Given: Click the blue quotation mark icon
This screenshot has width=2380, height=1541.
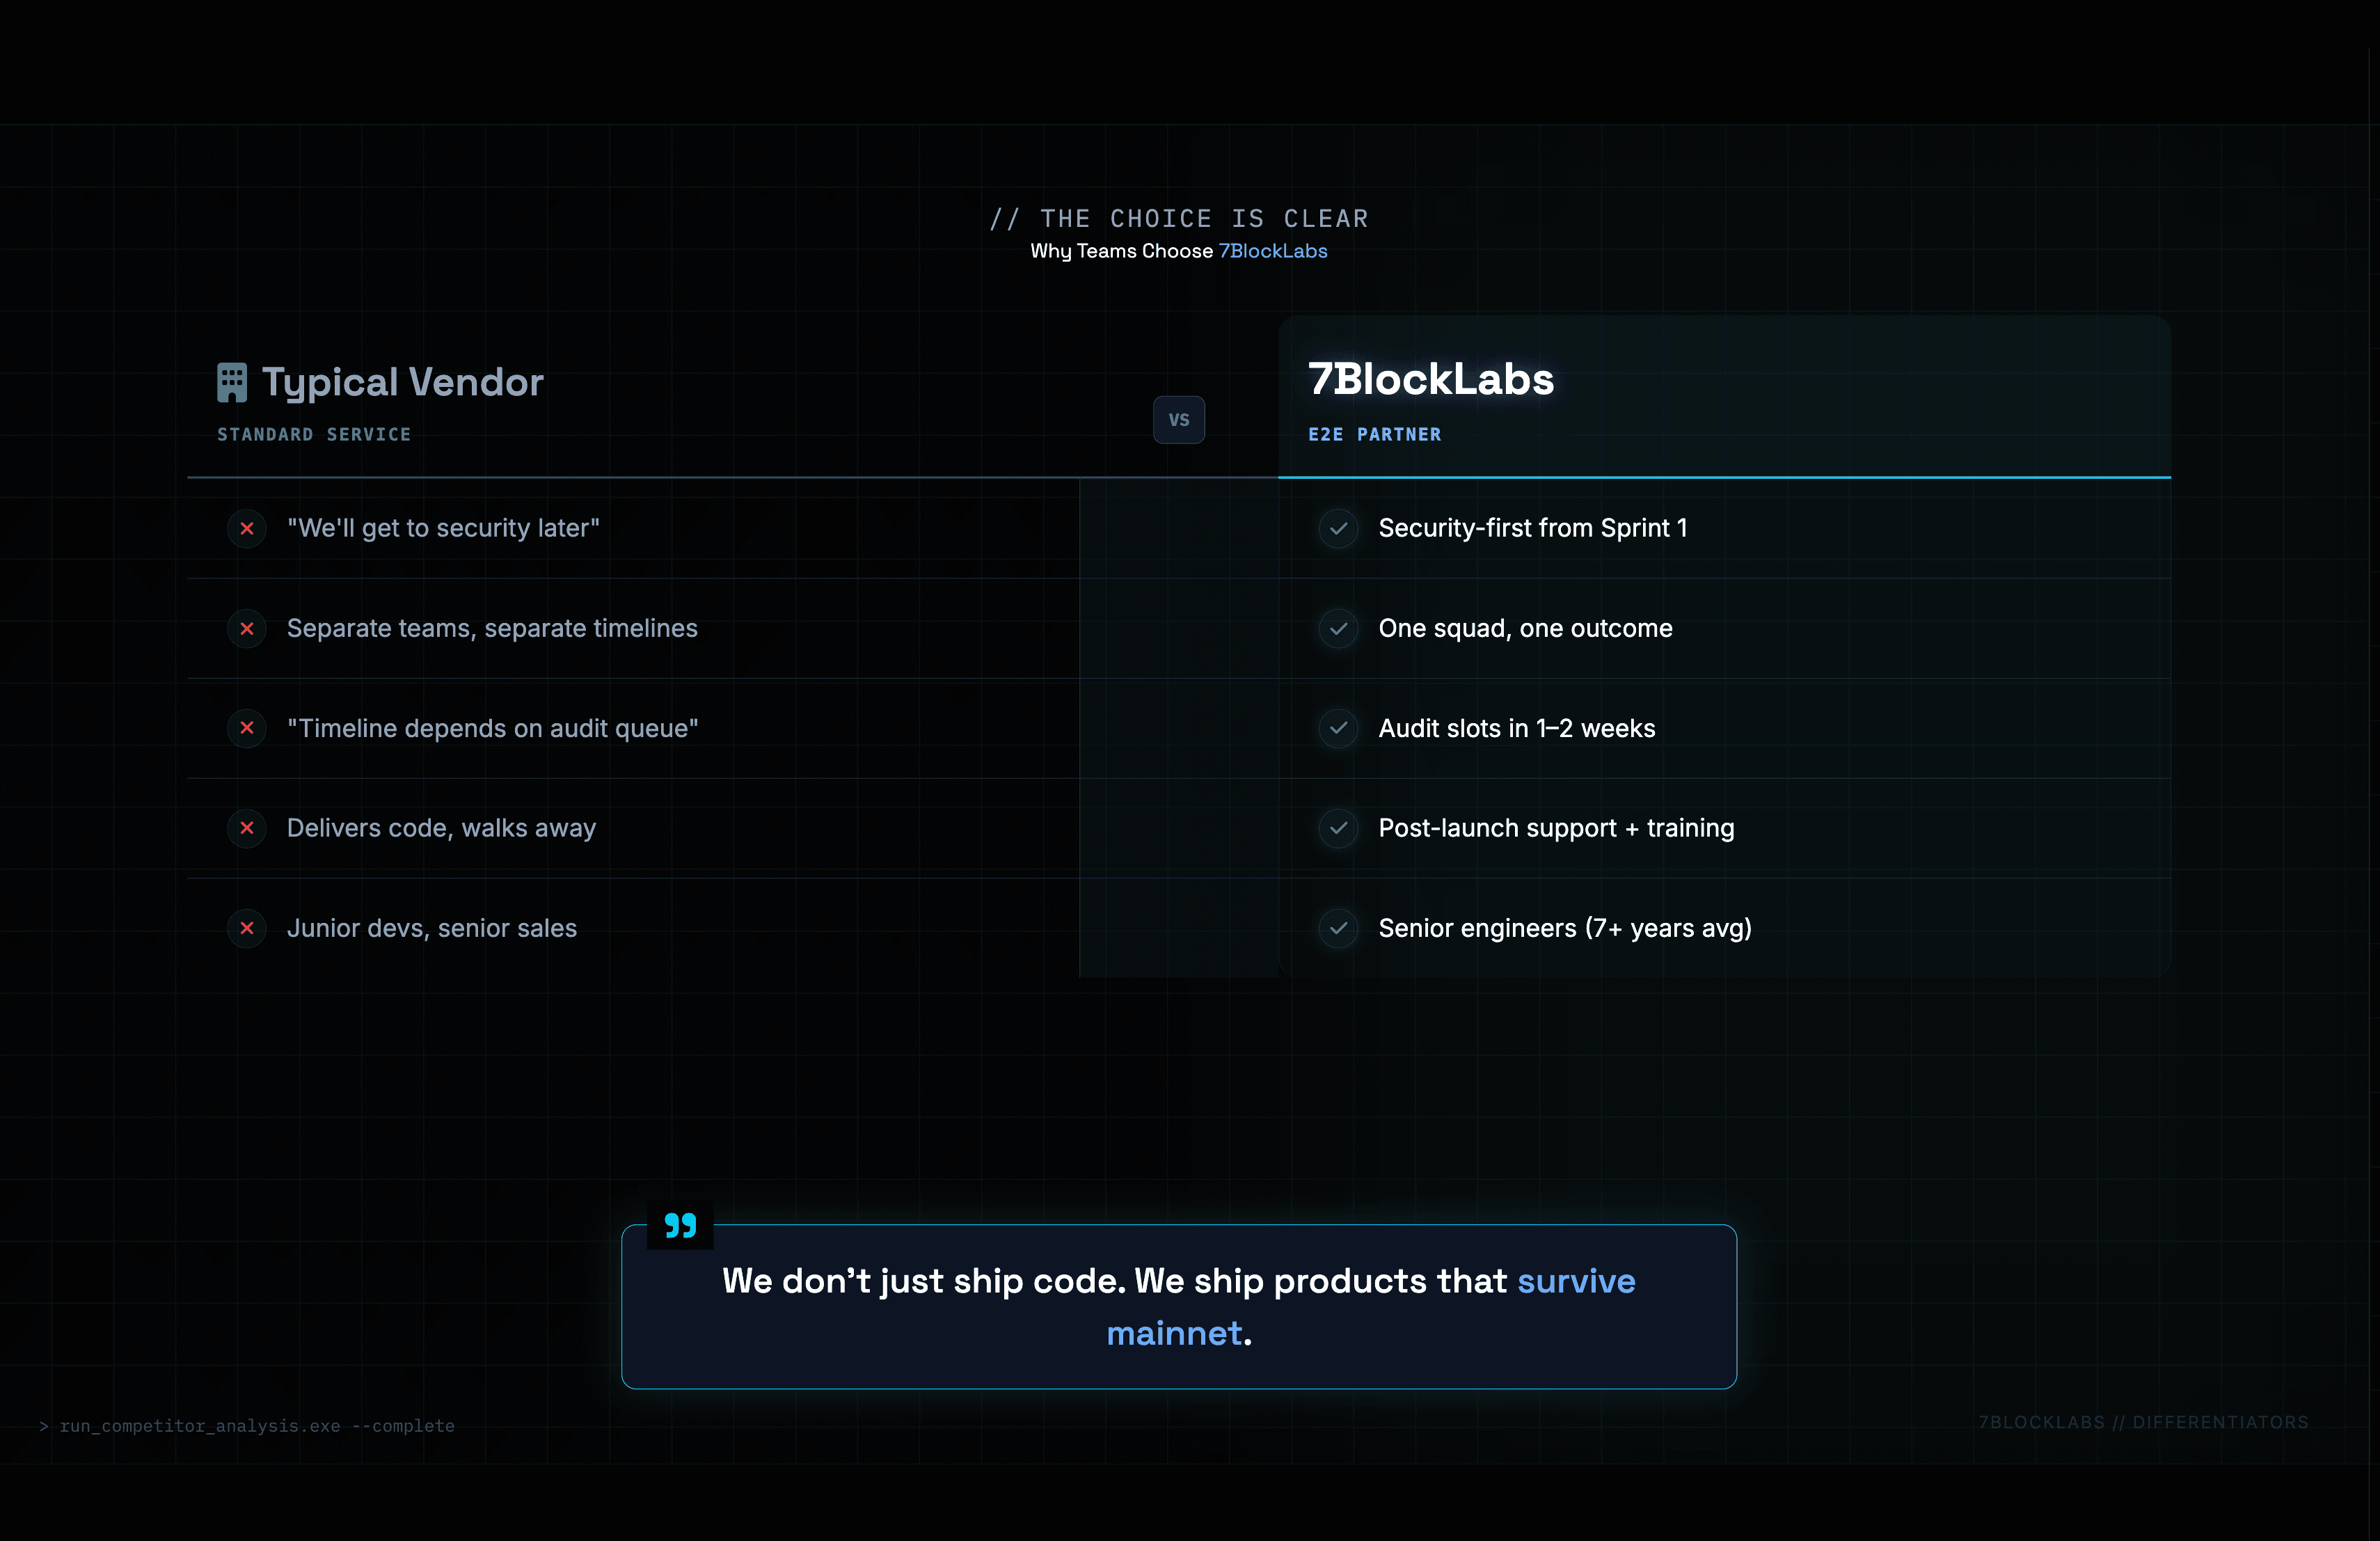Looking at the screenshot, I should click(x=680, y=1225).
